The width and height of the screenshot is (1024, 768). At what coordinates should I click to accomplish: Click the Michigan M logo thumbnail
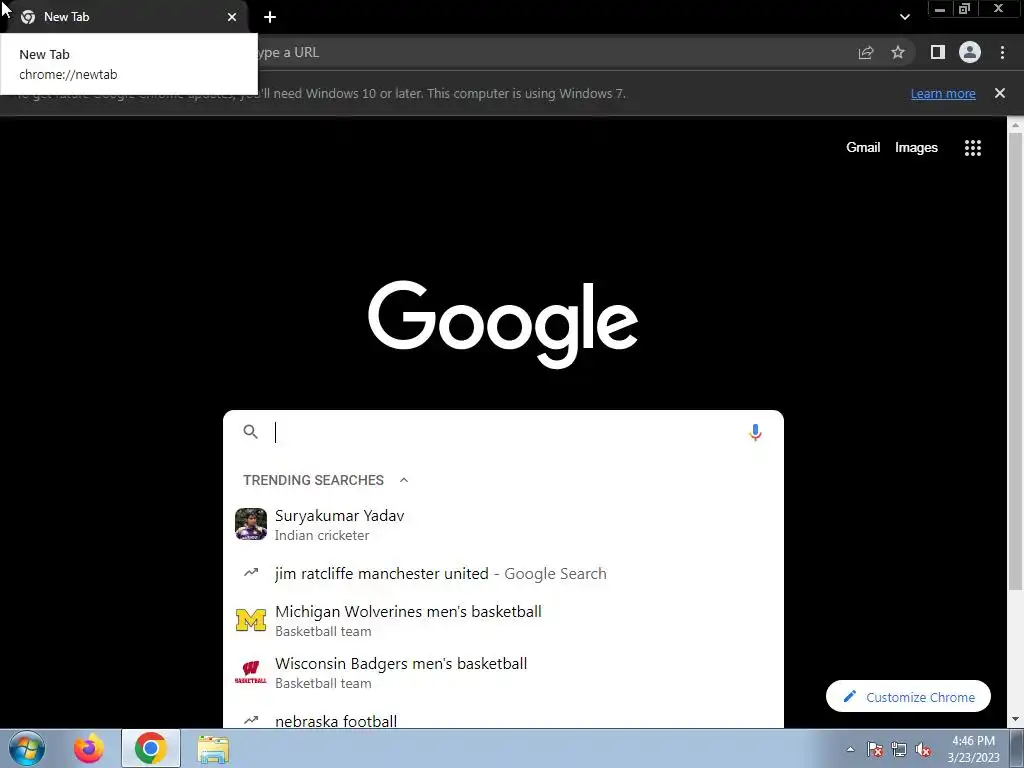click(x=251, y=620)
